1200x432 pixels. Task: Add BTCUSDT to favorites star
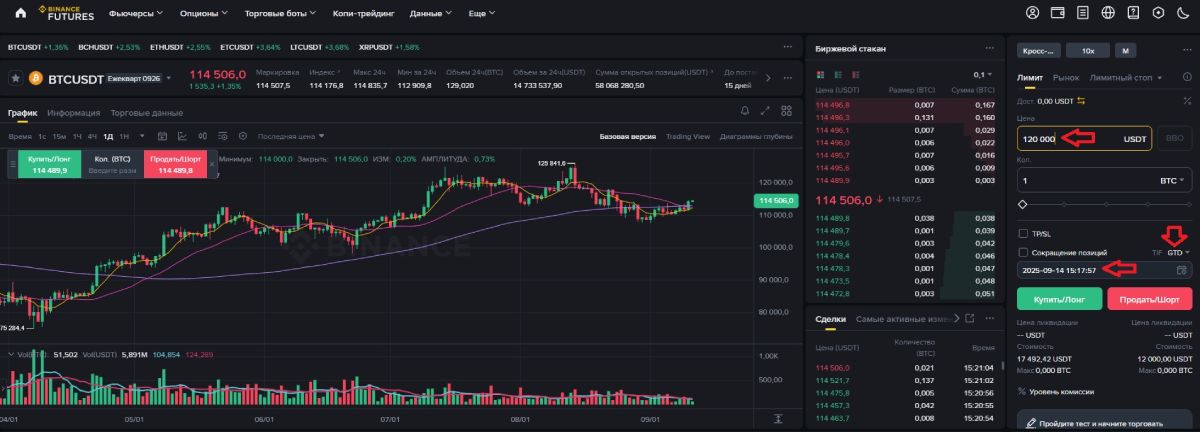click(15, 78)
